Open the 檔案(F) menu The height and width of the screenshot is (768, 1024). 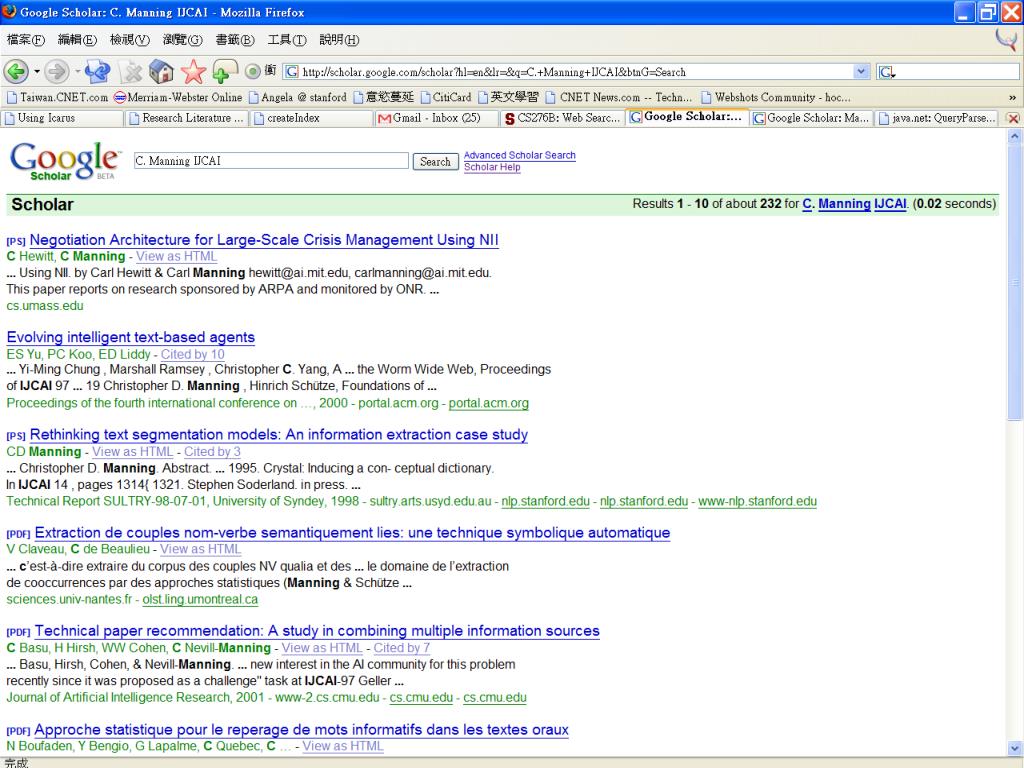pos(25,40)
